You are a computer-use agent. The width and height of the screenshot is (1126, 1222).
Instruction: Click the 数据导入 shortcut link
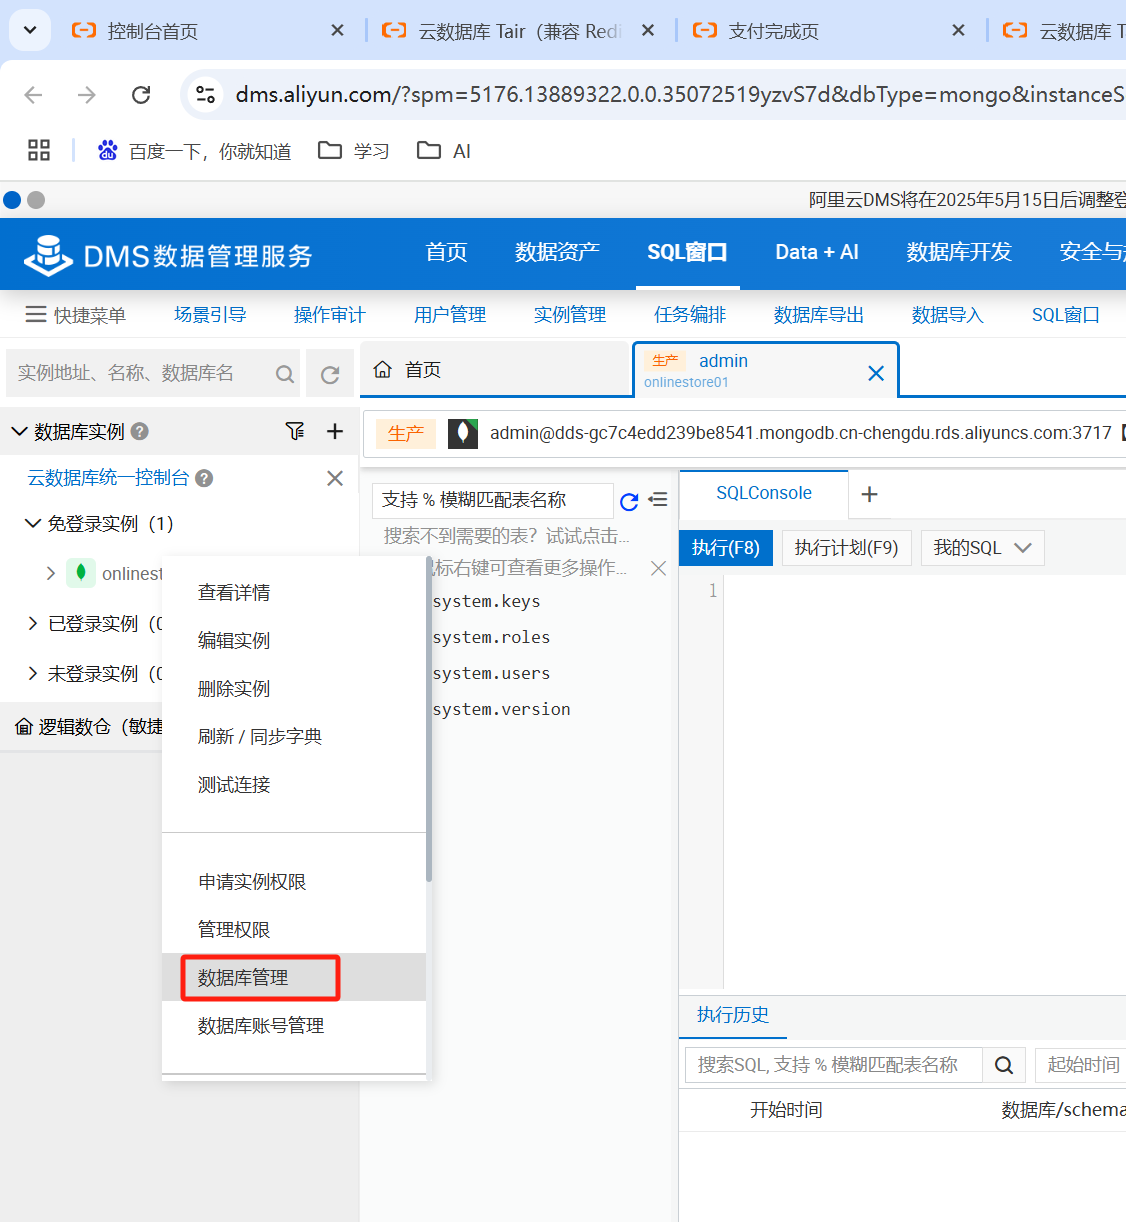point(948,315)
